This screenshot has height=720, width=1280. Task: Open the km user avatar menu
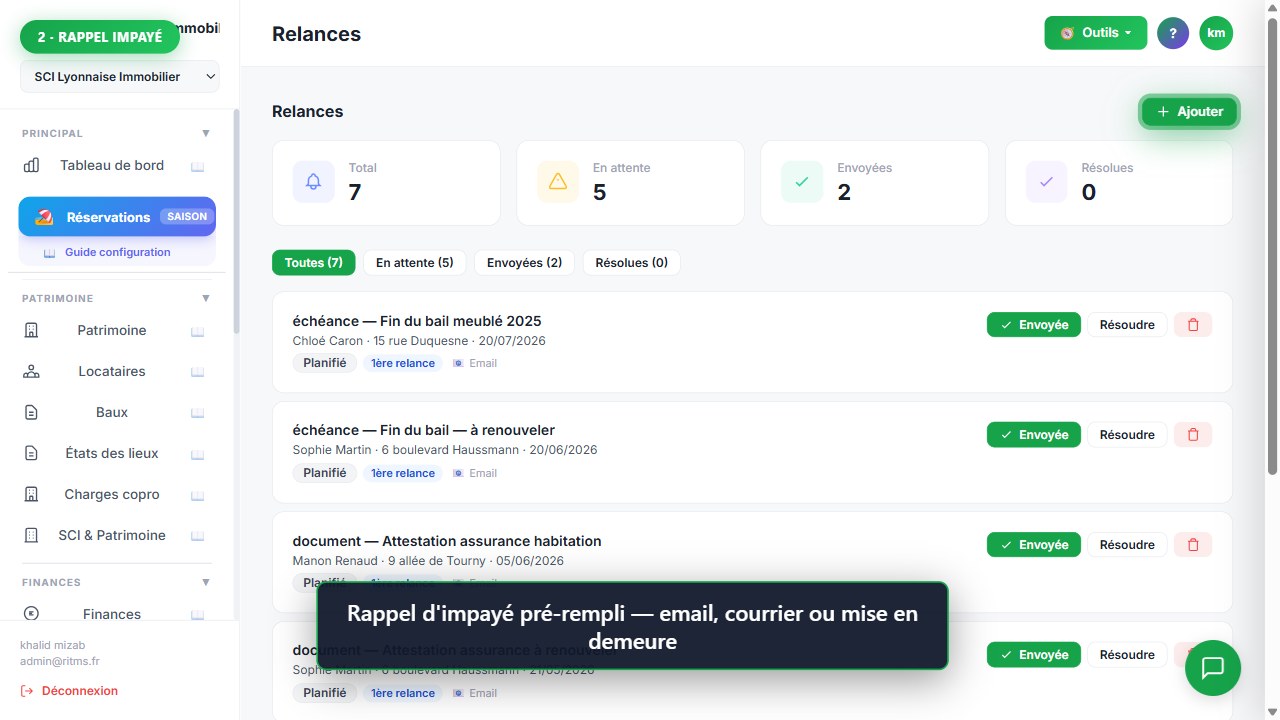(x=1216, y=33)
